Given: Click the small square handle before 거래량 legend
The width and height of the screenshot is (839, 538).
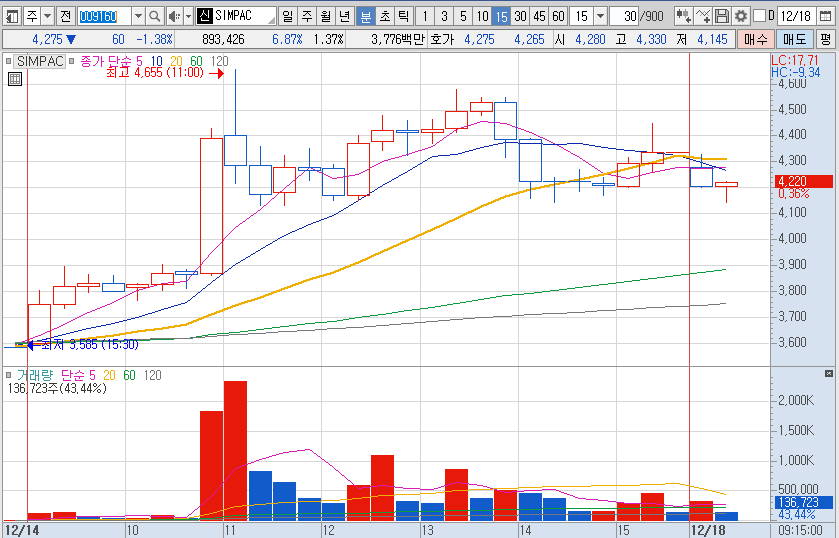Looking at the screenshot, I should 8,375.
